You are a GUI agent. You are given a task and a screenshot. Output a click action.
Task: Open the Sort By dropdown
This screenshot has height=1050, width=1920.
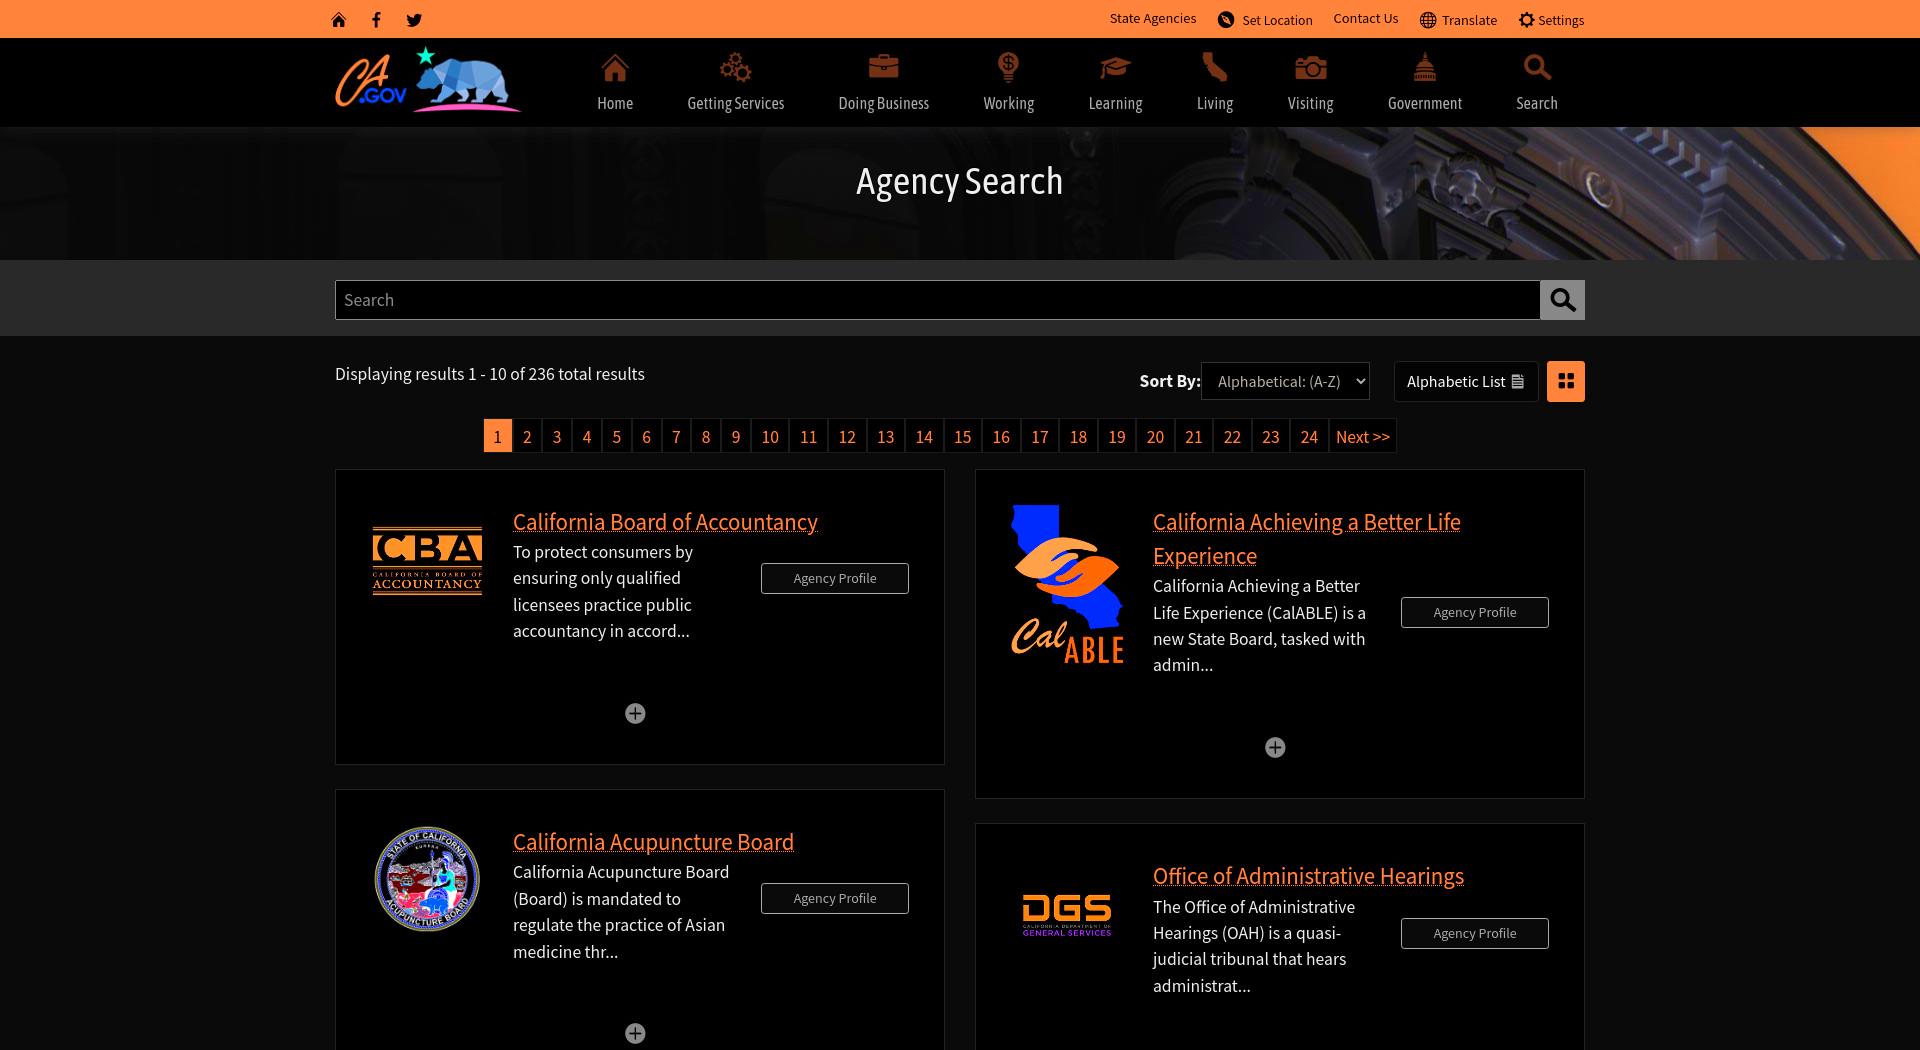pyautogui.click(x=1285, y=381)
